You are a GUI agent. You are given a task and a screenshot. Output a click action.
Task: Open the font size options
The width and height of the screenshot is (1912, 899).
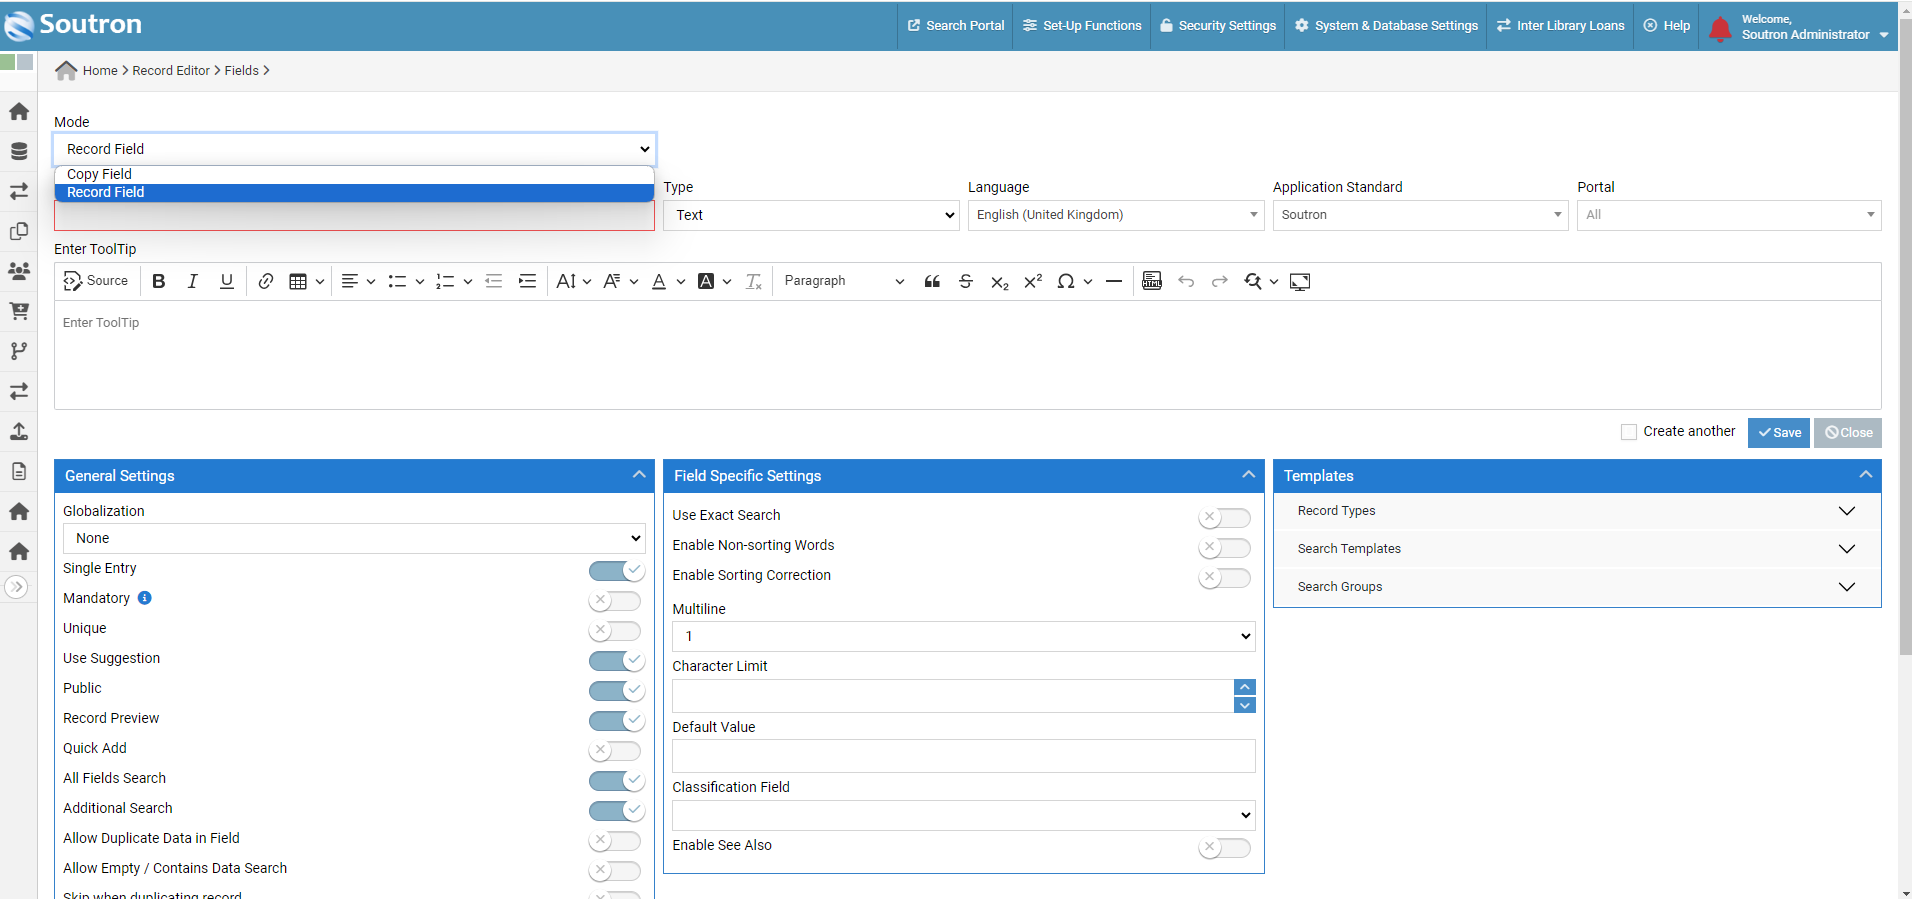point(574,281)
